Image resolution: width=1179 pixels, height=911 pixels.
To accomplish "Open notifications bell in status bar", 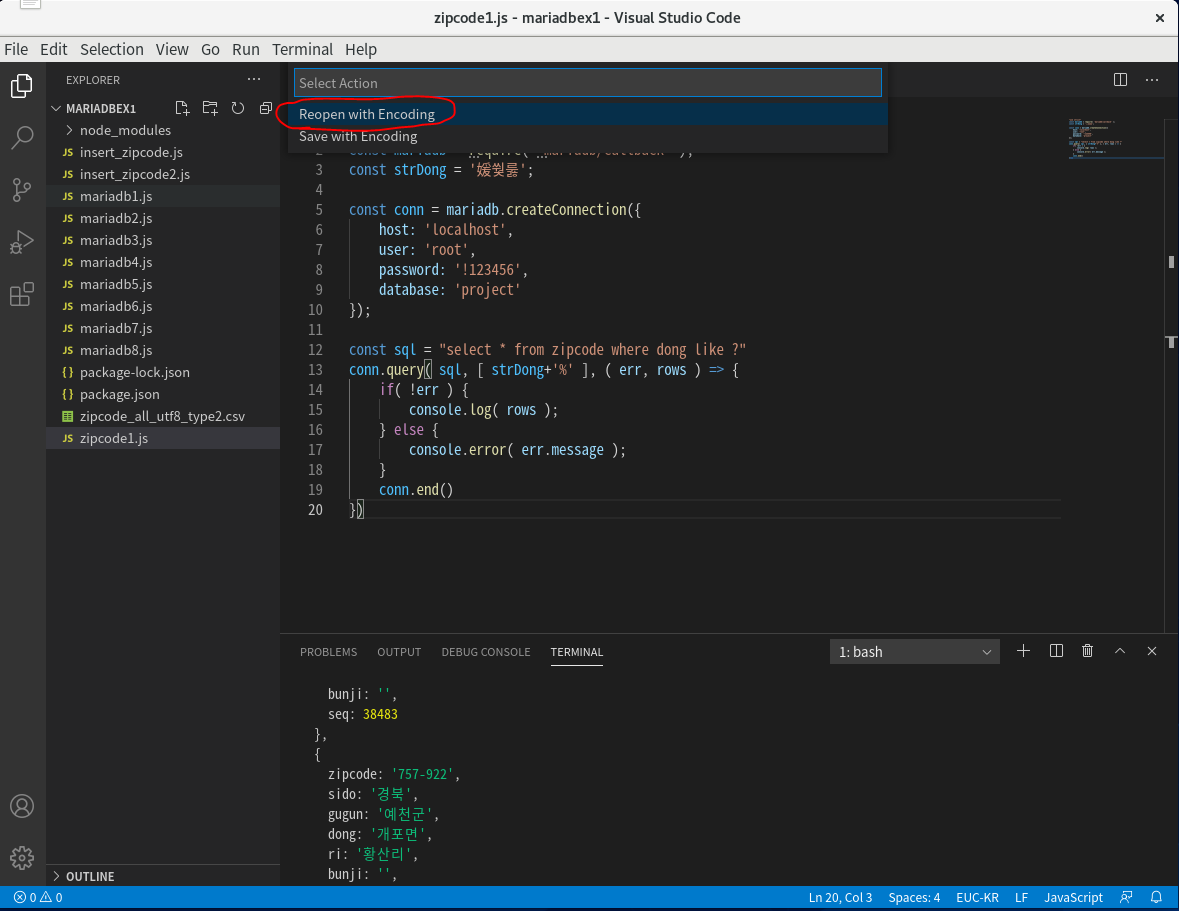I will (x=1156, y=897).
